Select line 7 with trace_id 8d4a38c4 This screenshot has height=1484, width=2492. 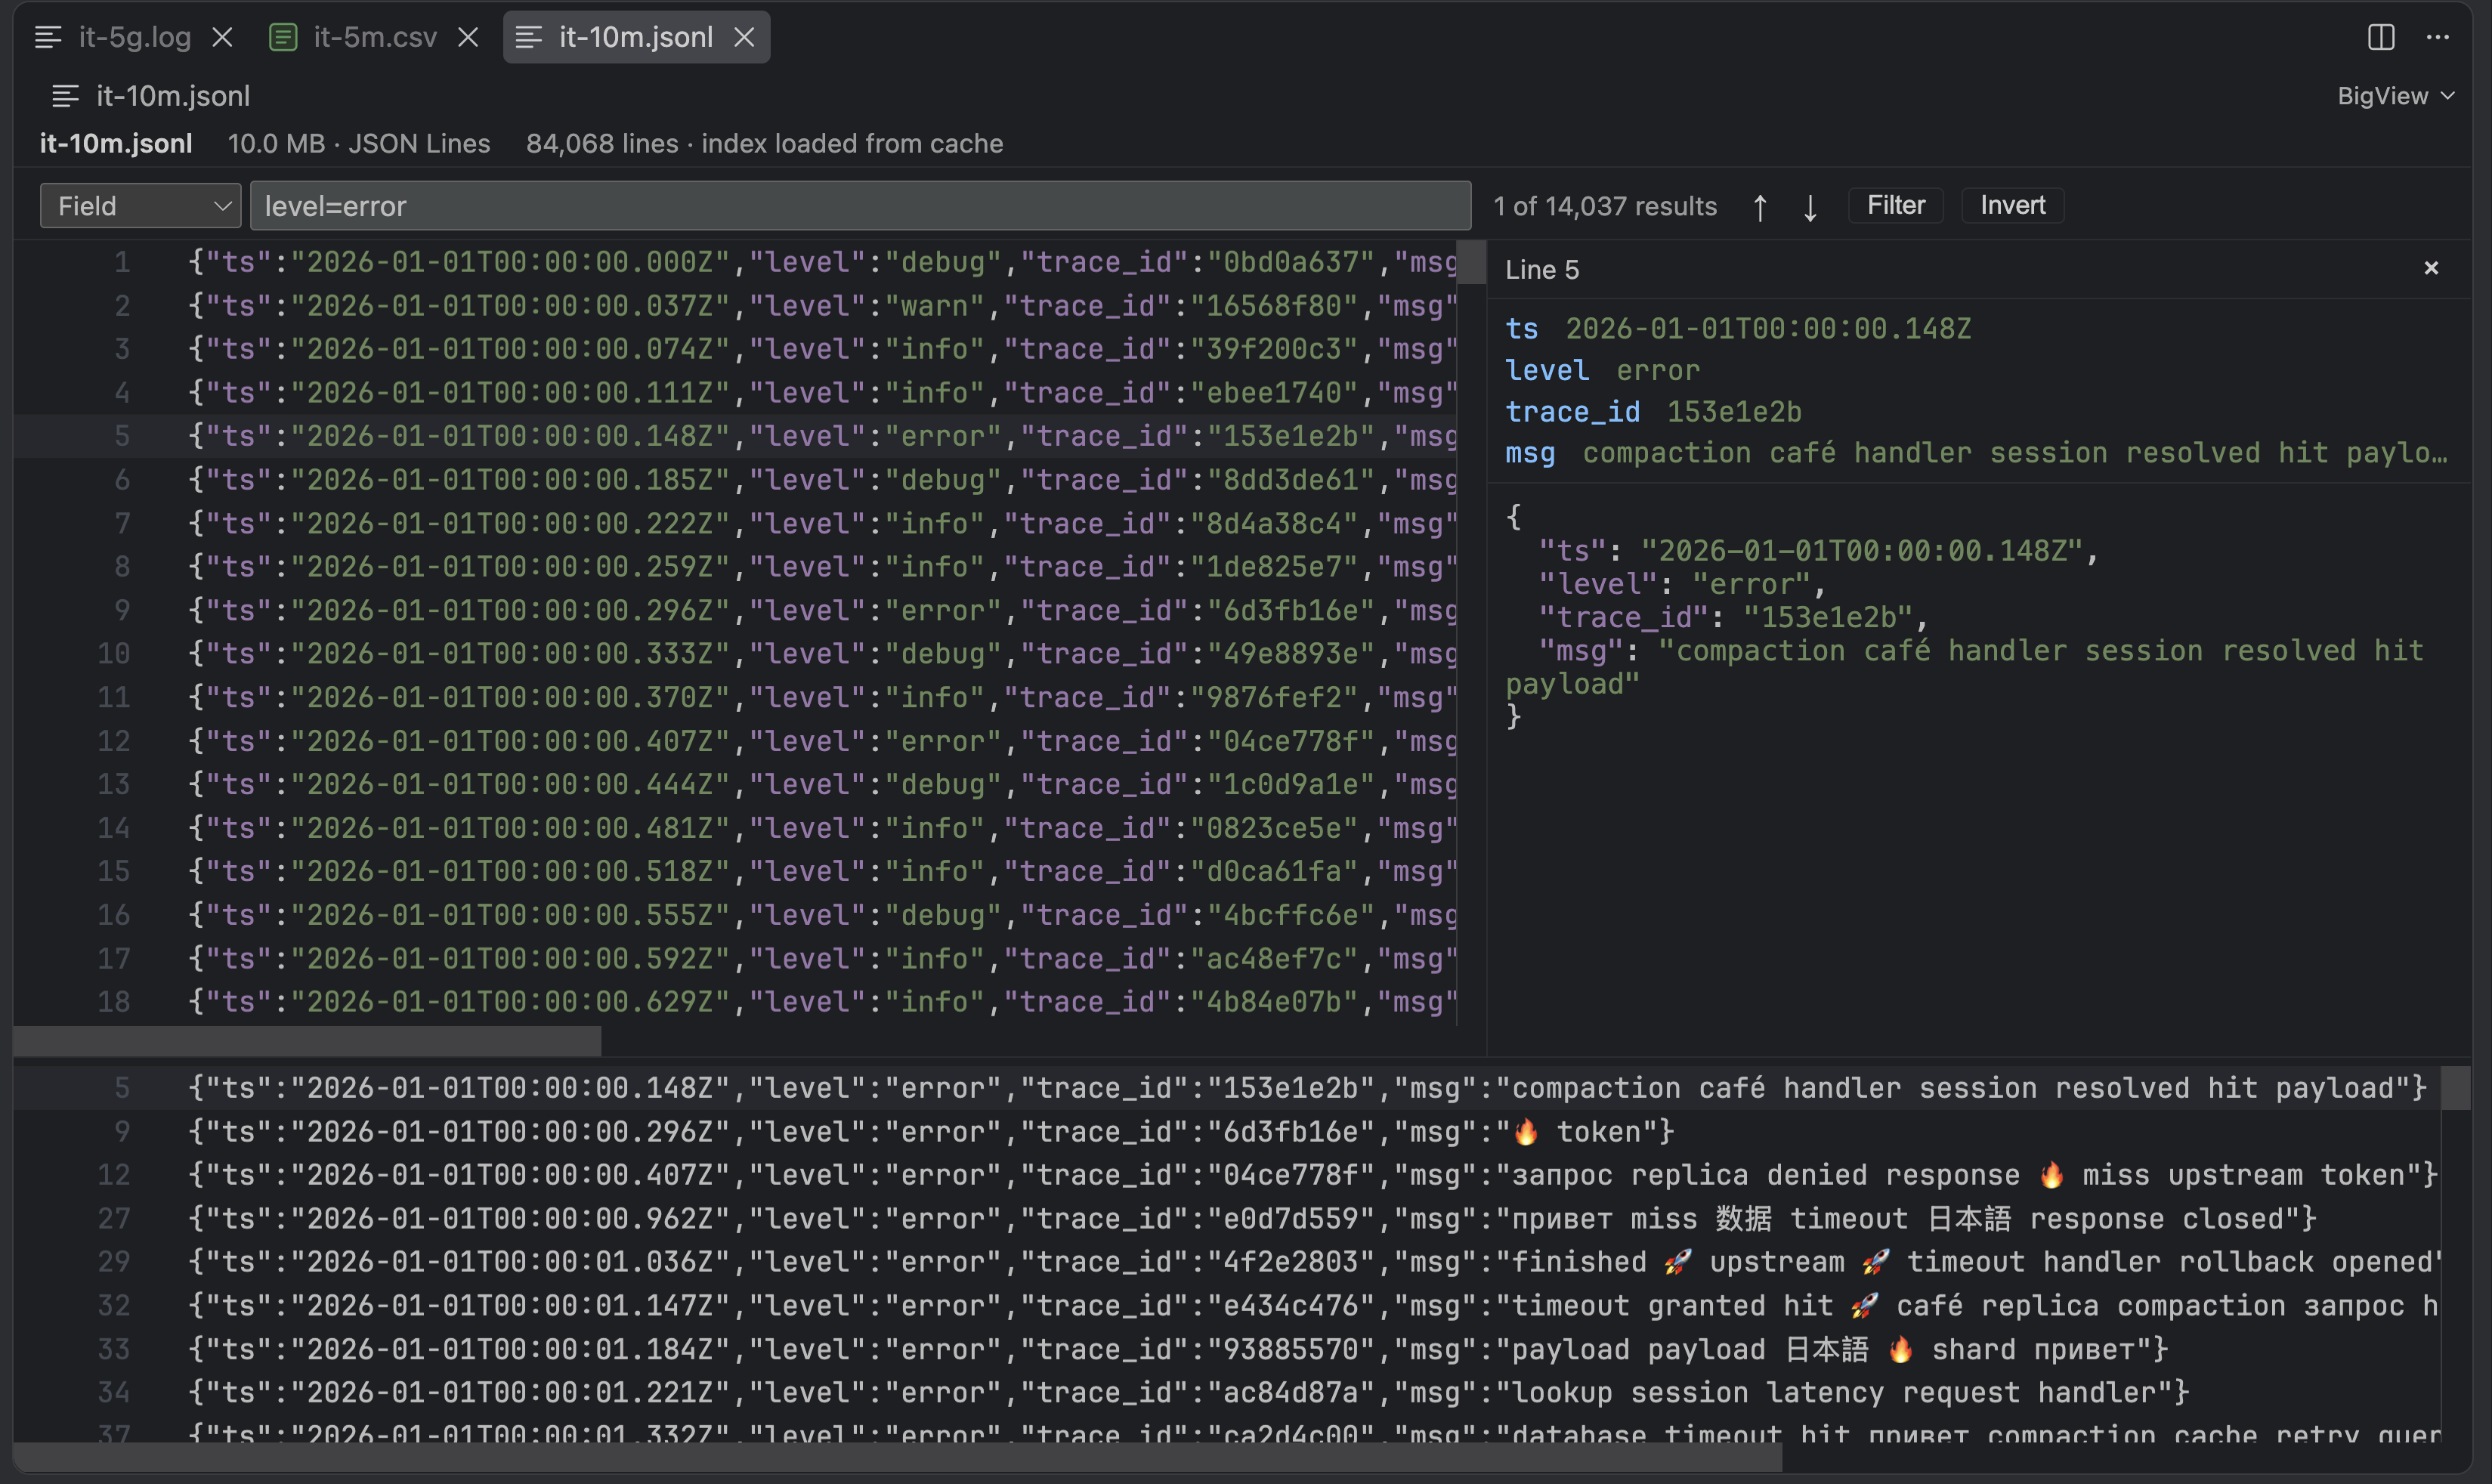coord(735,523)
